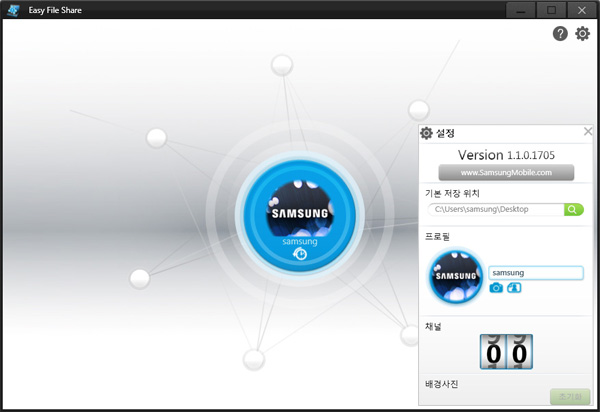This screenshot has height=412, width=600.
Task: Click the profile picture in settings panel
Action: click(455, 276)
